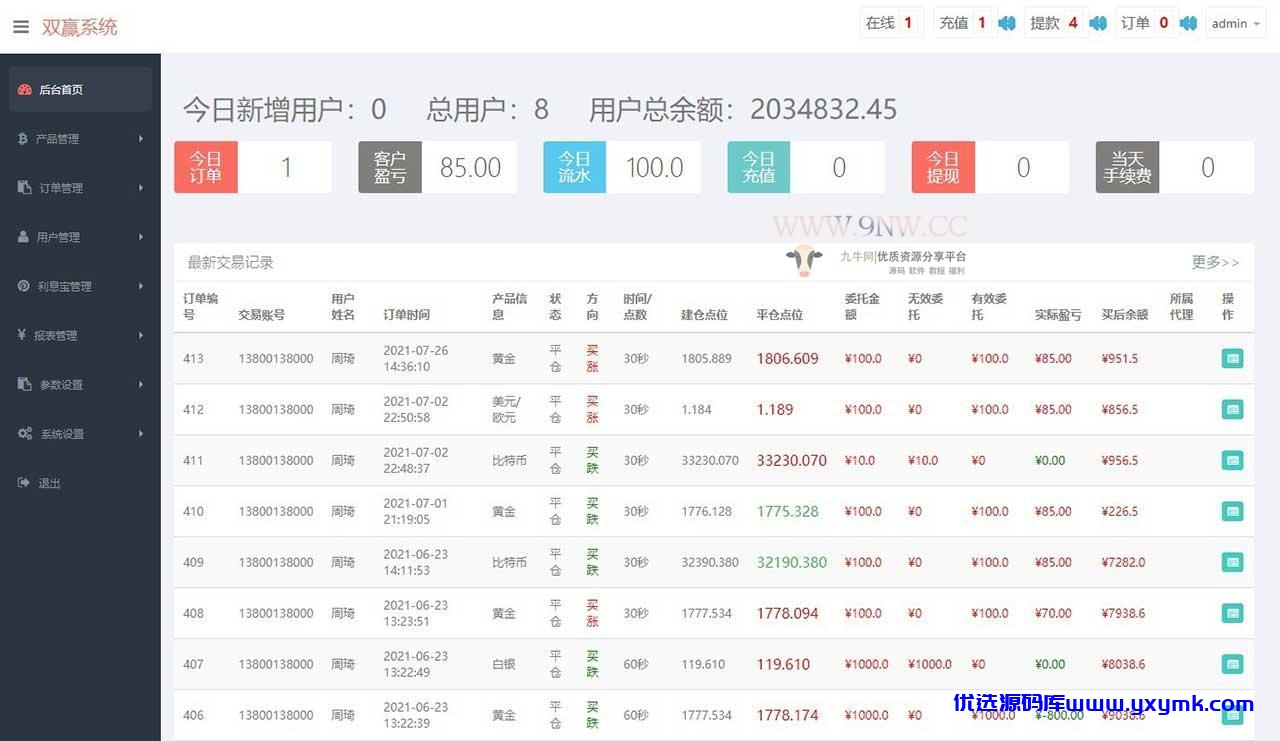Toggle the hamburger sidebar menu icon
The height and width of the screenshot is (741, 1280).
[x=21, y=27]
